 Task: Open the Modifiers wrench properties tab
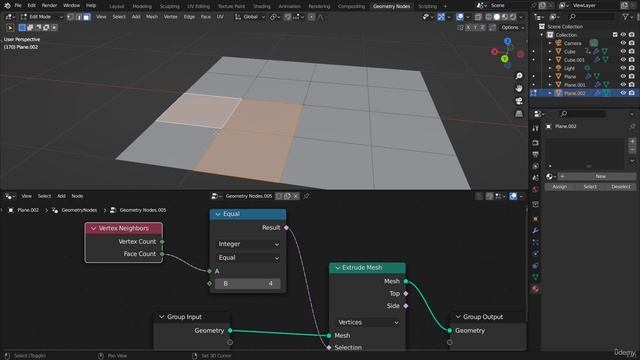(536, 231)
